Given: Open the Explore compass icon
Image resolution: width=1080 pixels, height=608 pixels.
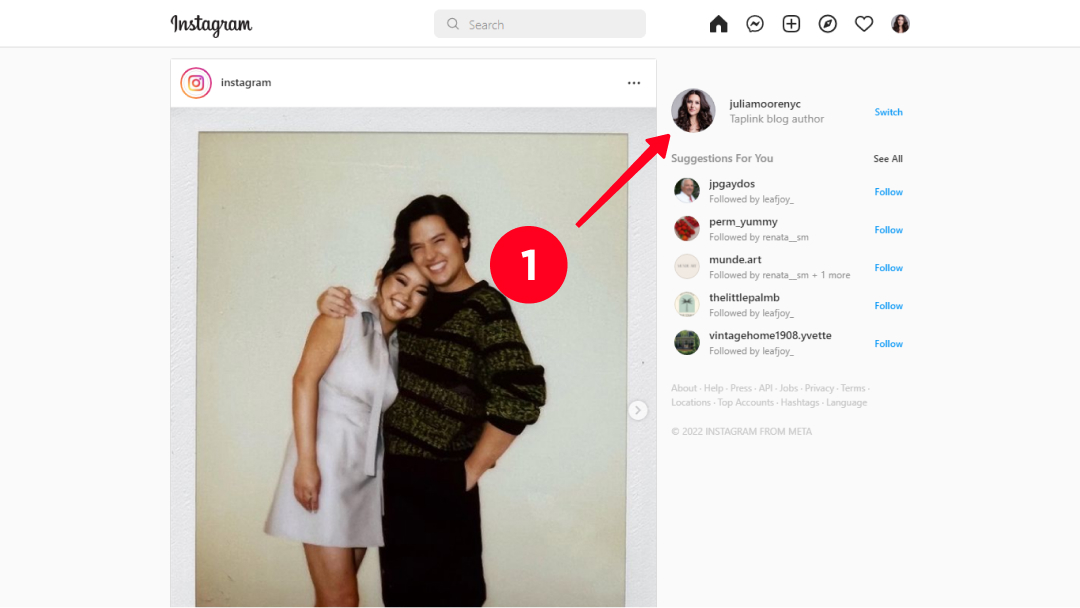Looking at the screenshot, I should [828, 24].
